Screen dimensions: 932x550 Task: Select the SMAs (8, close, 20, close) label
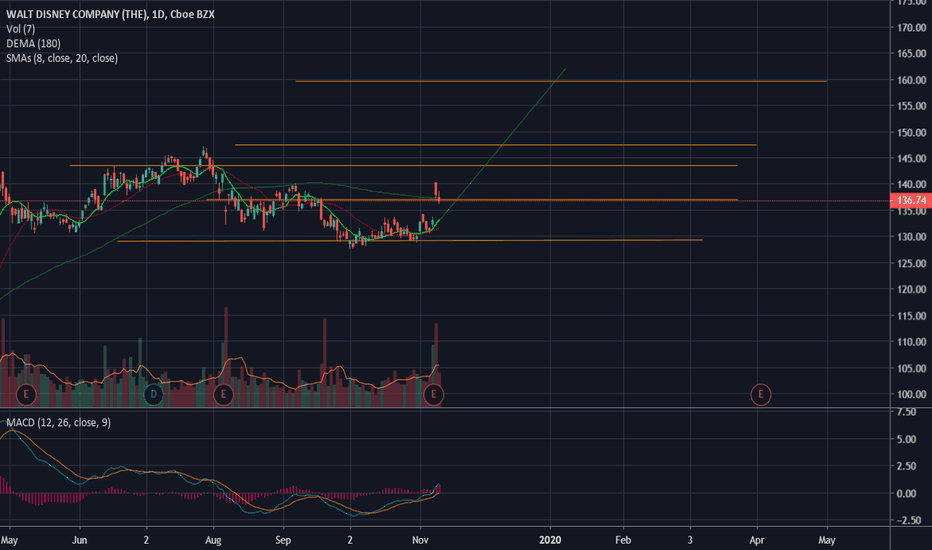click(62, 58)
